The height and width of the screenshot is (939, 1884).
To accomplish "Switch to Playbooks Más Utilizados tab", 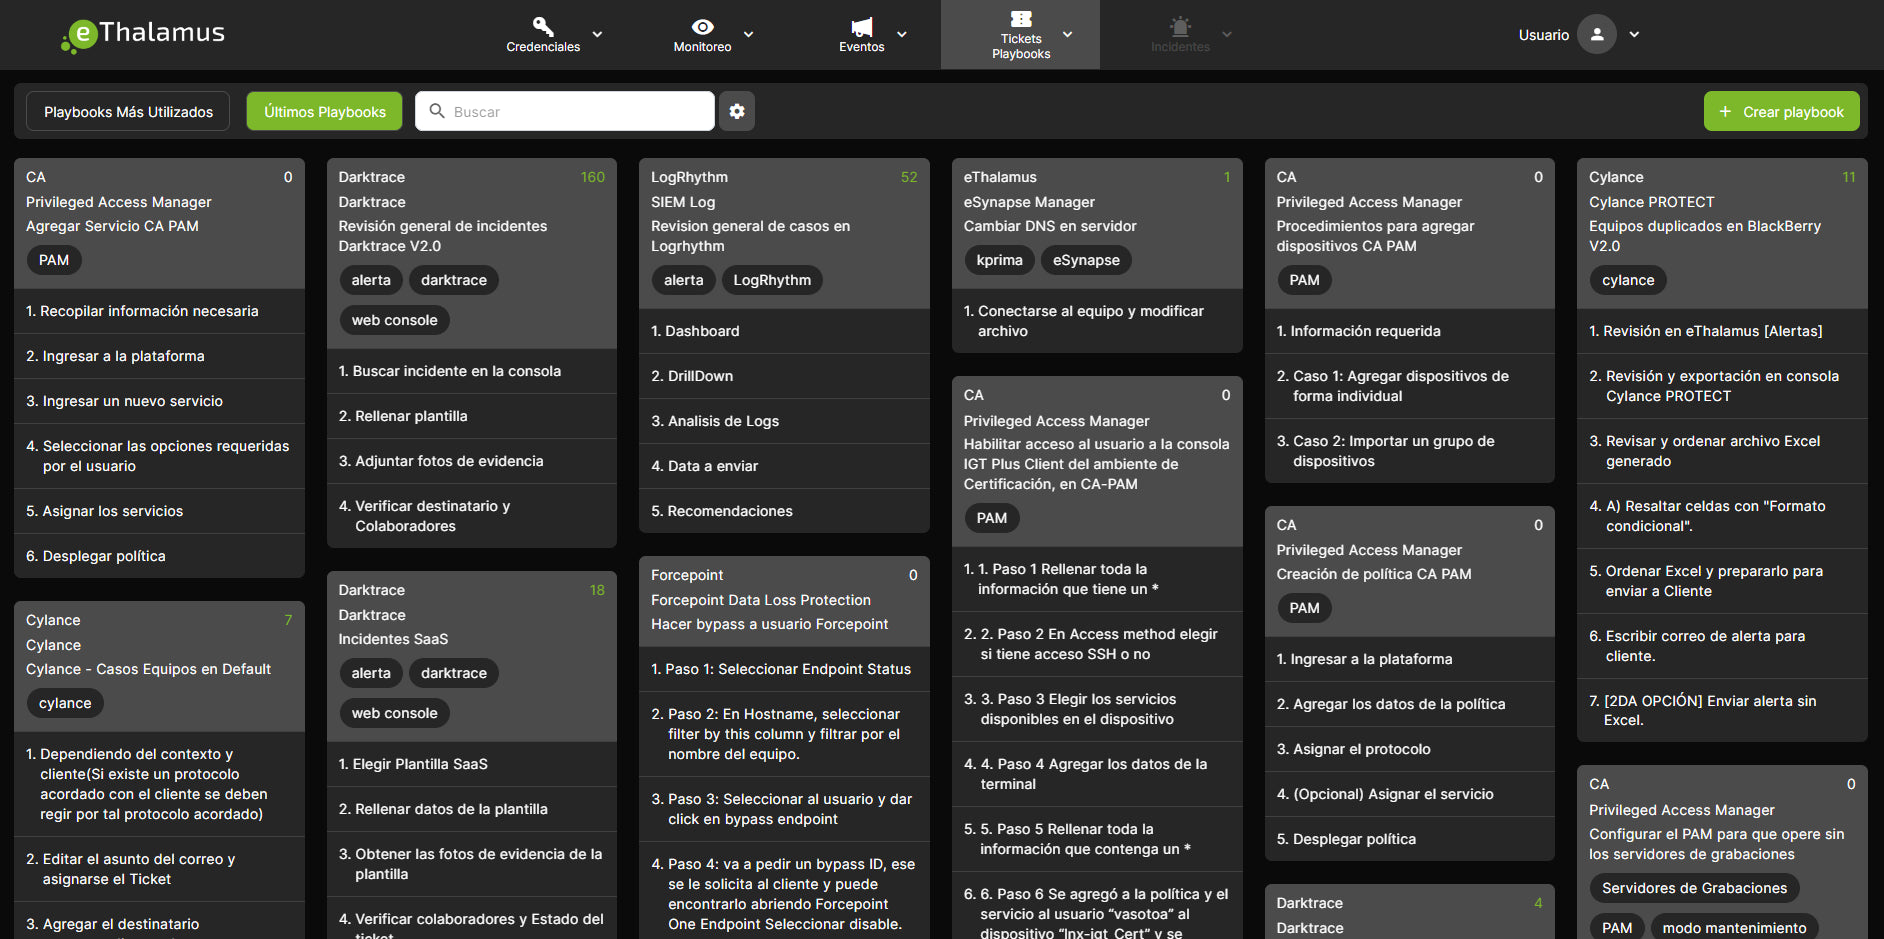I will coord(128,111).
